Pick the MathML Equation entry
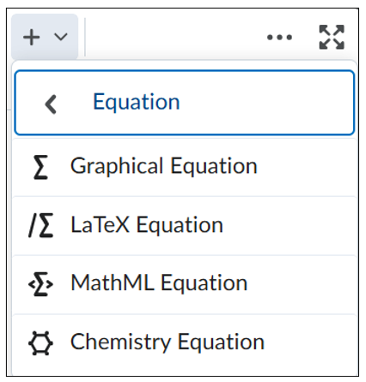 point(184,284)
